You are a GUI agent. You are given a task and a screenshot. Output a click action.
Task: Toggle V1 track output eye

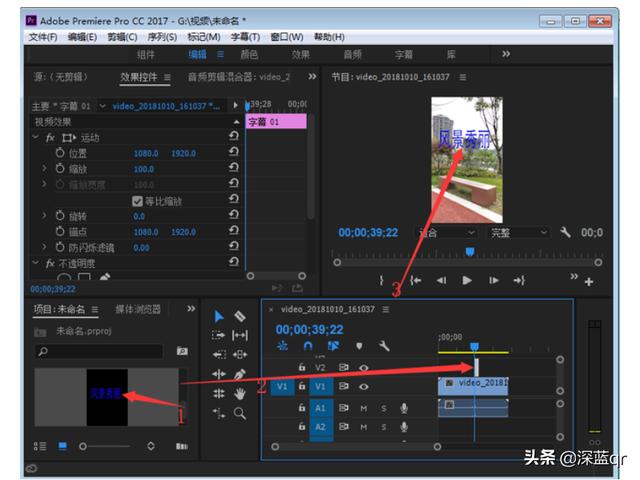[363, 387]
